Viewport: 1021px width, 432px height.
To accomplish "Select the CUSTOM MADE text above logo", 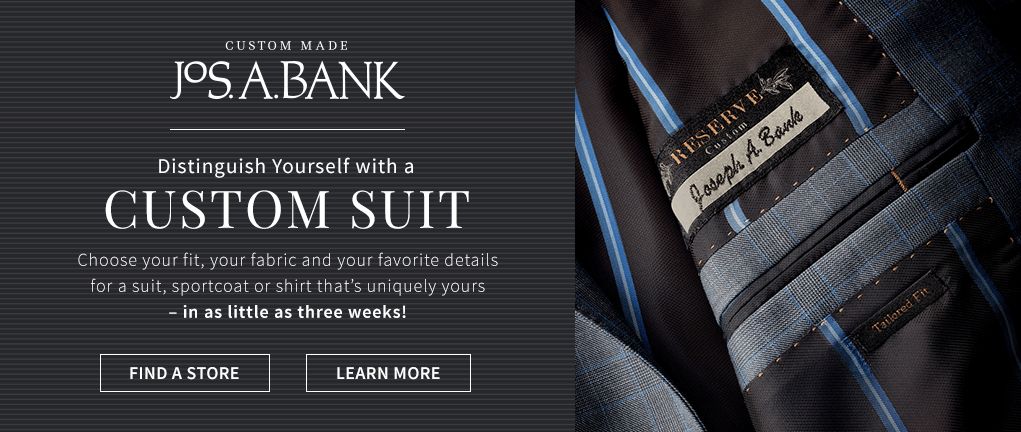I will 287,46.
